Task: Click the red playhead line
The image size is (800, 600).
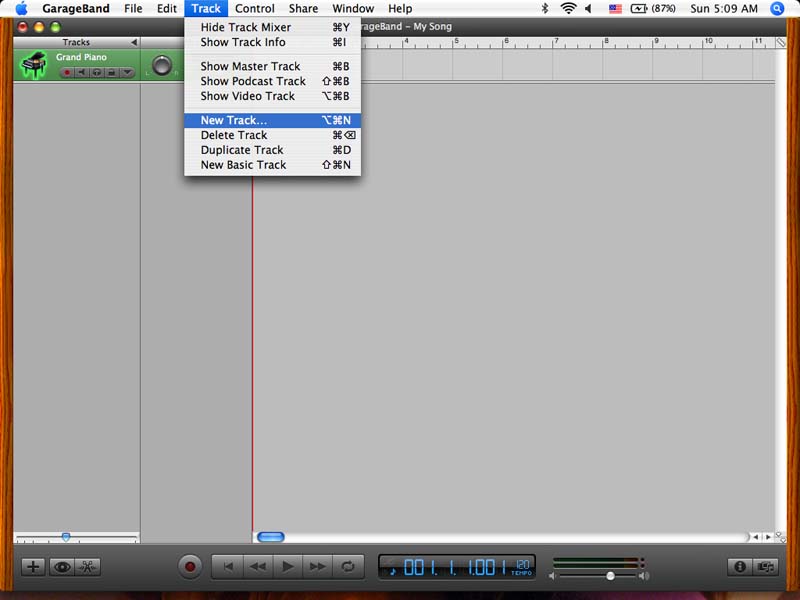Action: (252, 352)
